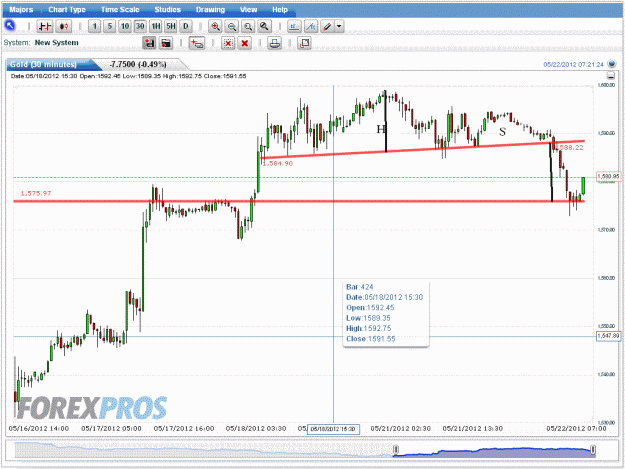625x469 pixels.
Task: Set the 5H time scale
Action: (x=171, y=27)
